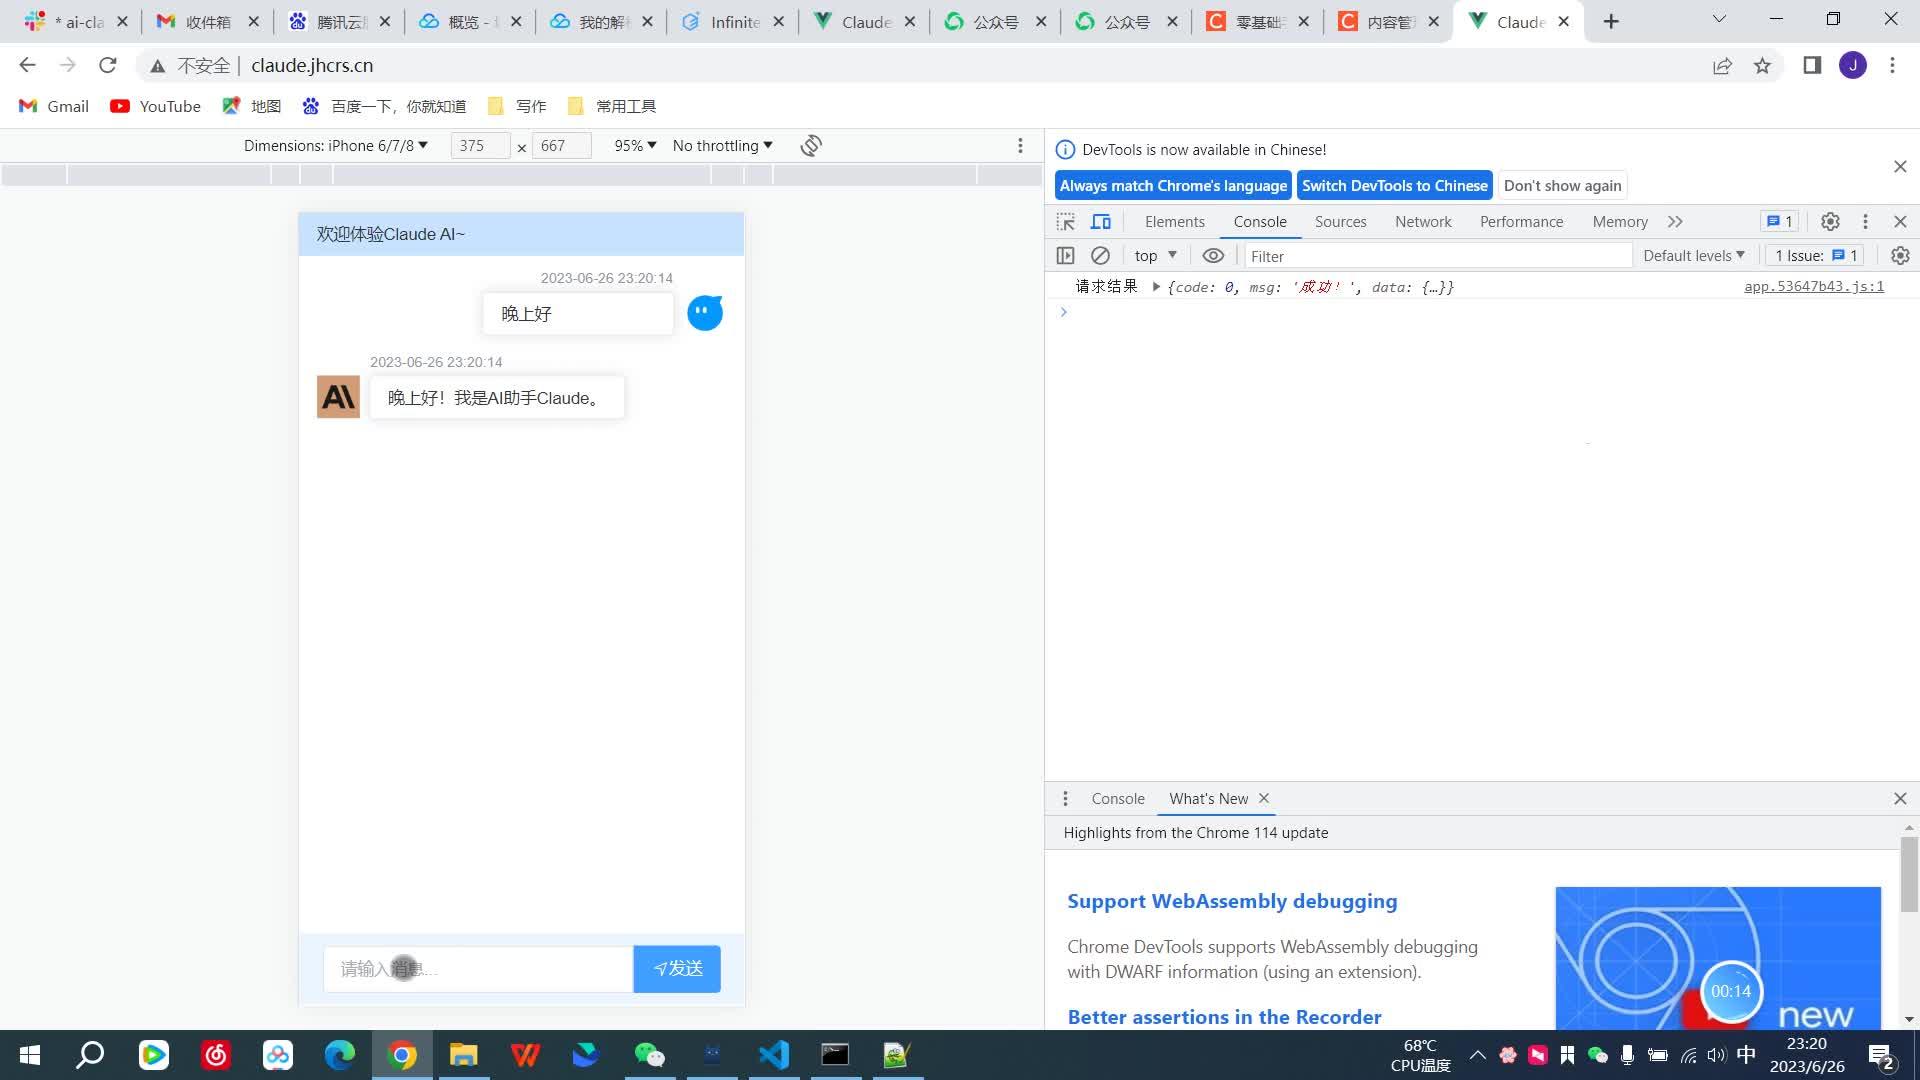Click the share page icon
The height and width of the screenshot is (1080, 1920).
coord(1722,66)
